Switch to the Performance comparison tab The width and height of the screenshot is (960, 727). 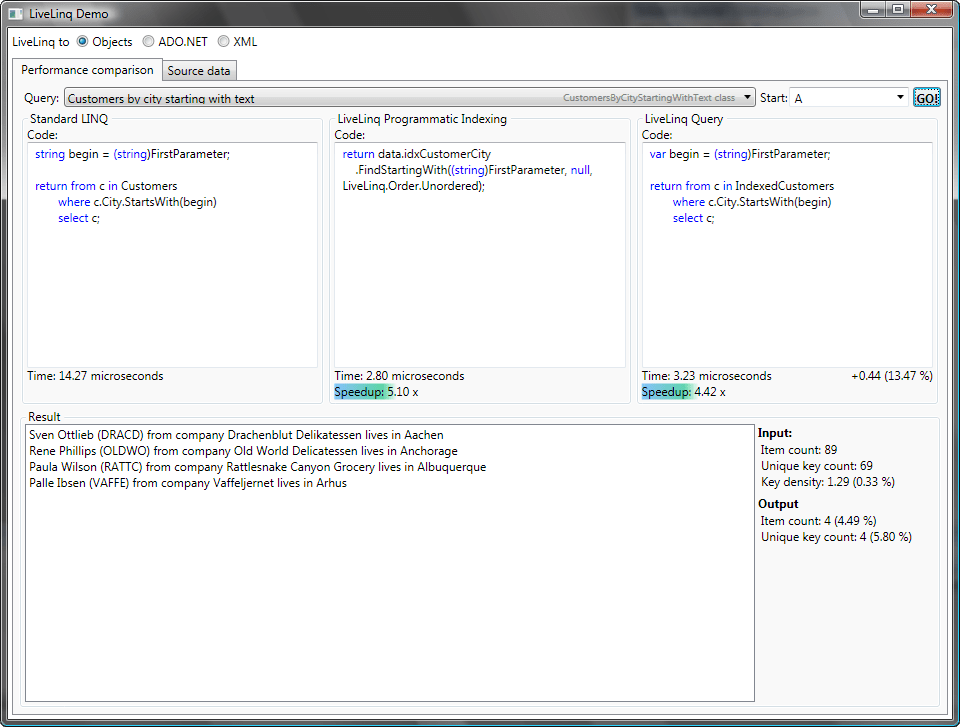(x=87, y=70)
